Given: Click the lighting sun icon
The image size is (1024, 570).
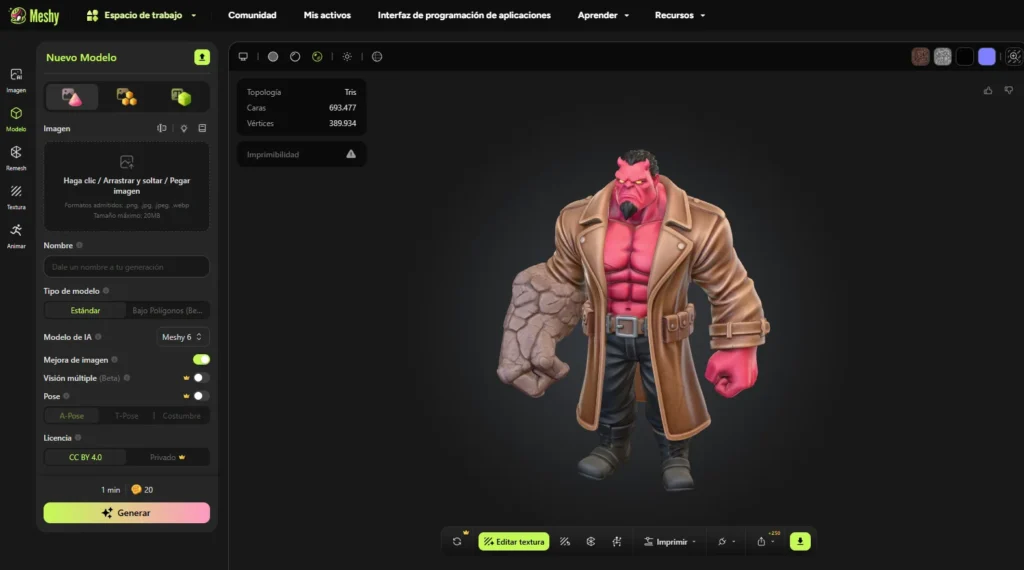Looking at the screenshot, I should coord(347,57).
